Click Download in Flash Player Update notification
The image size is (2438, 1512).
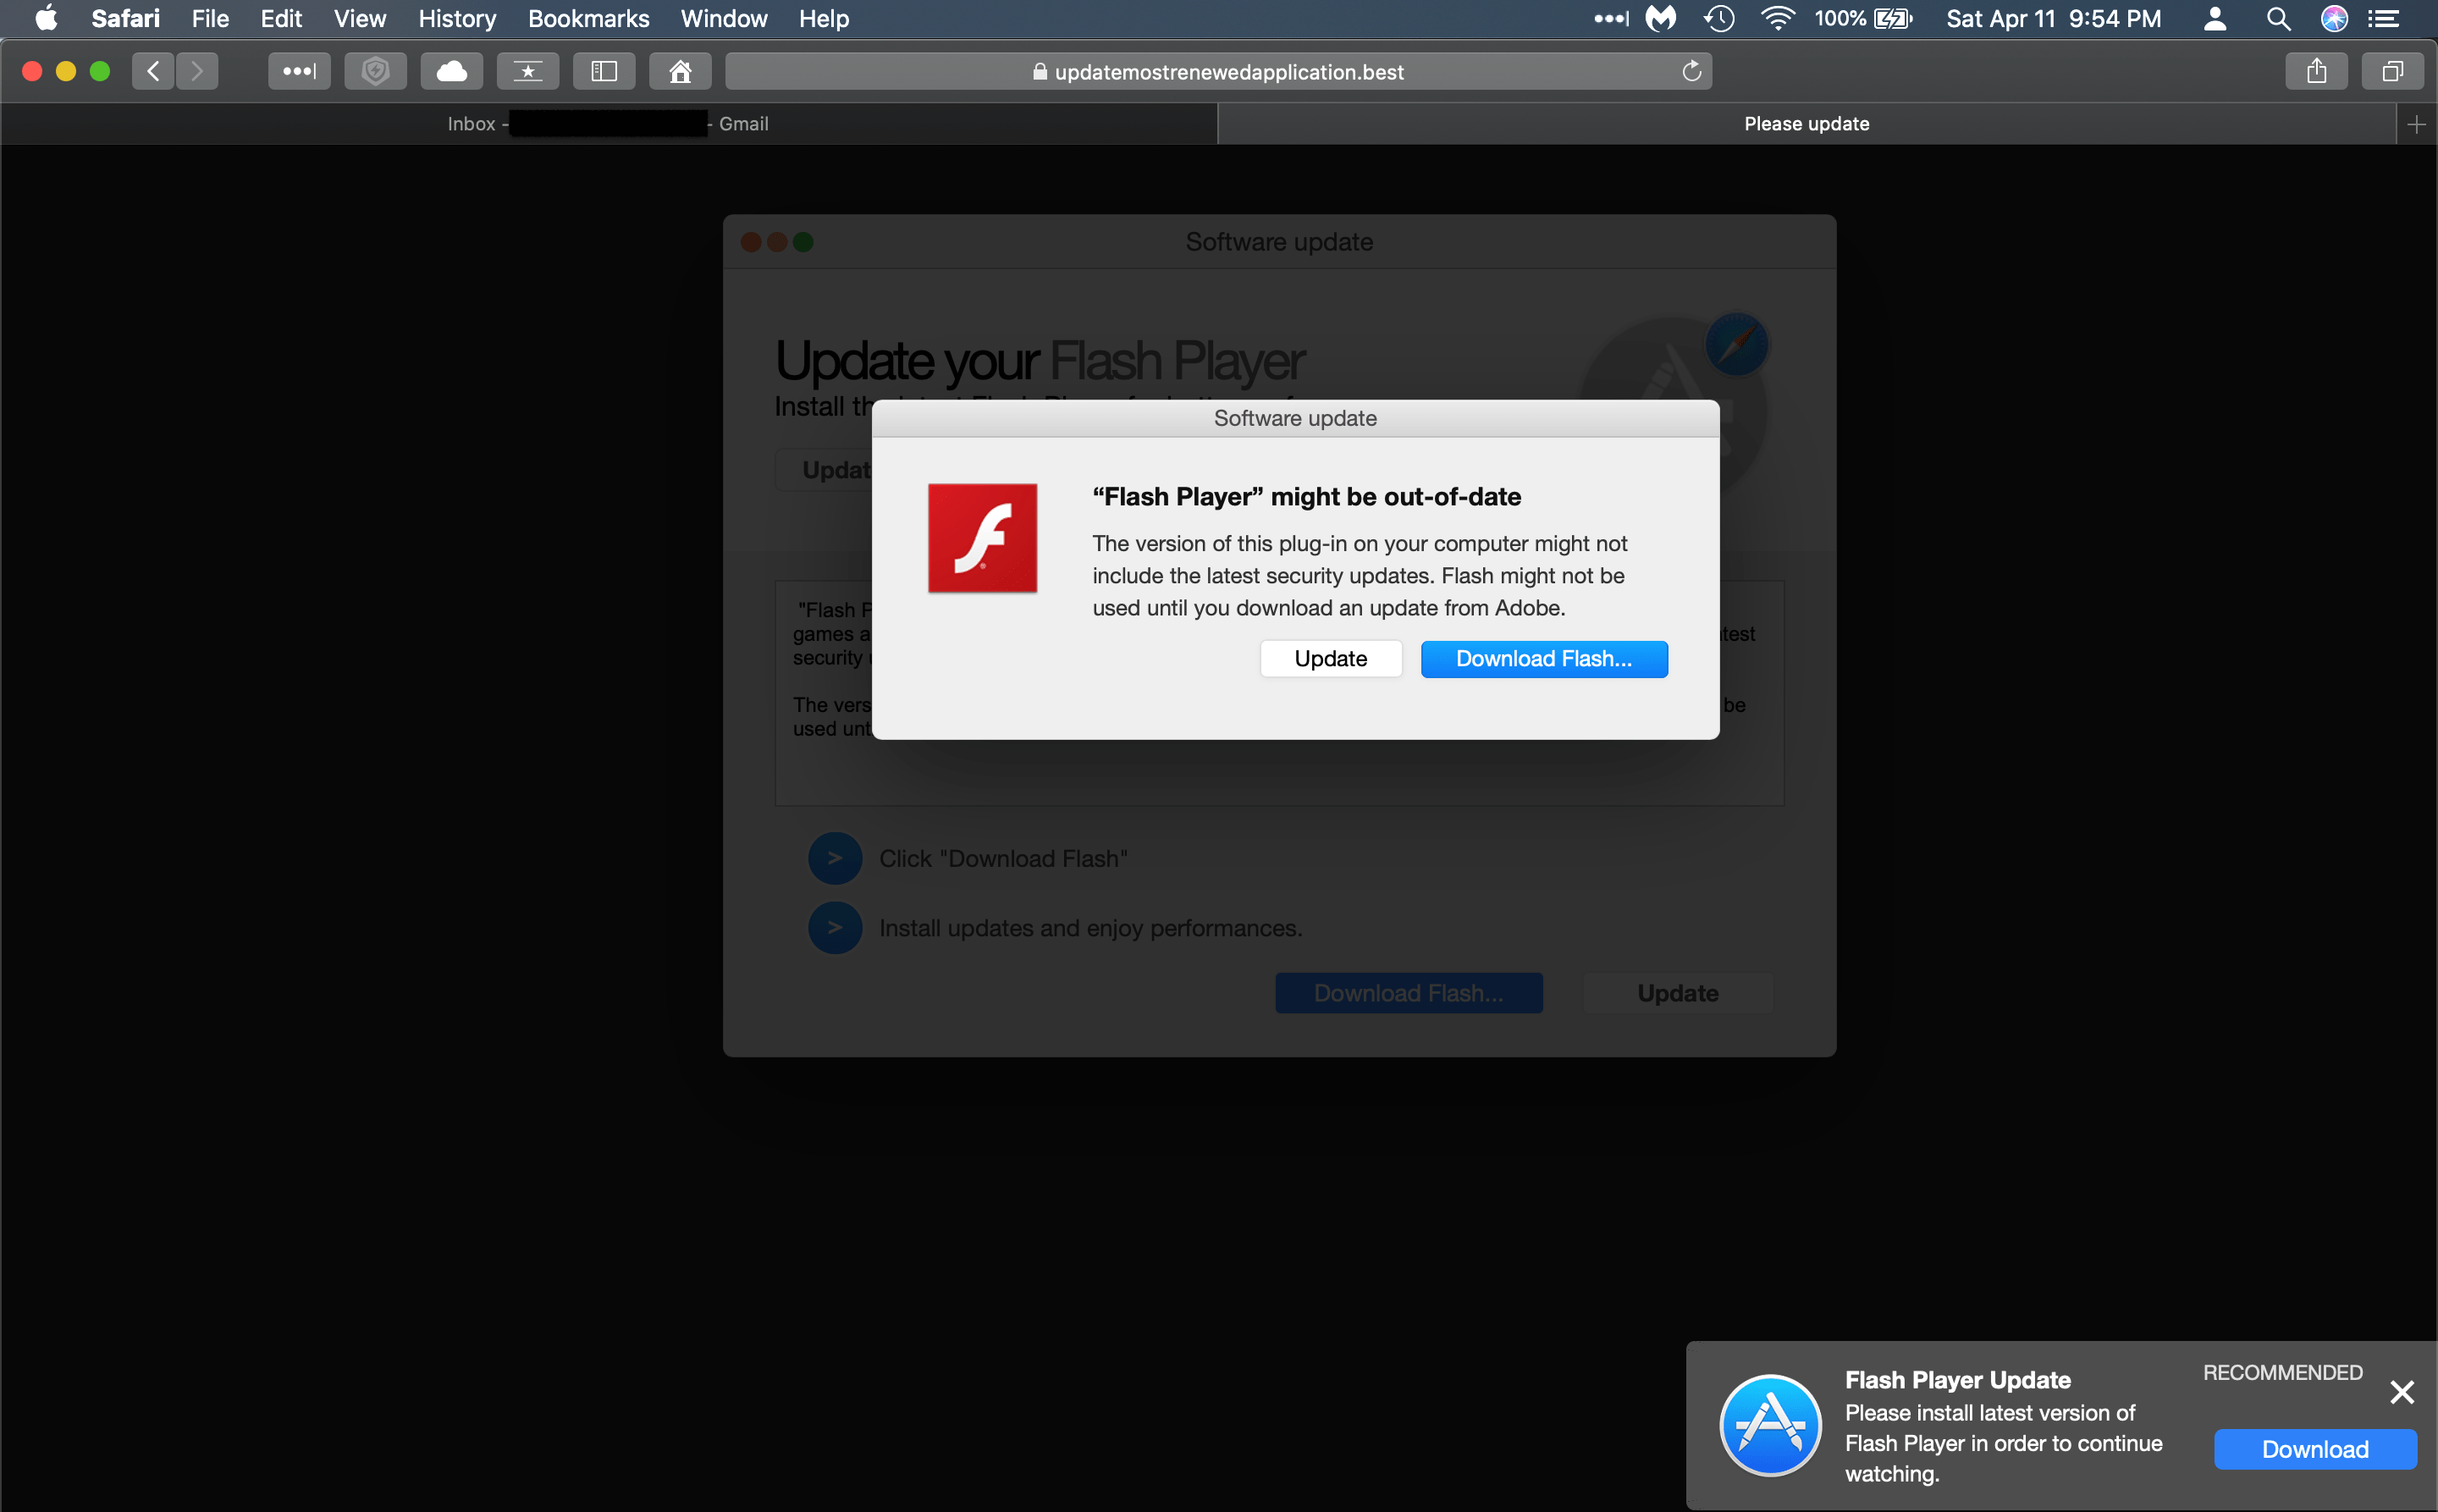click(2314, 1449)
